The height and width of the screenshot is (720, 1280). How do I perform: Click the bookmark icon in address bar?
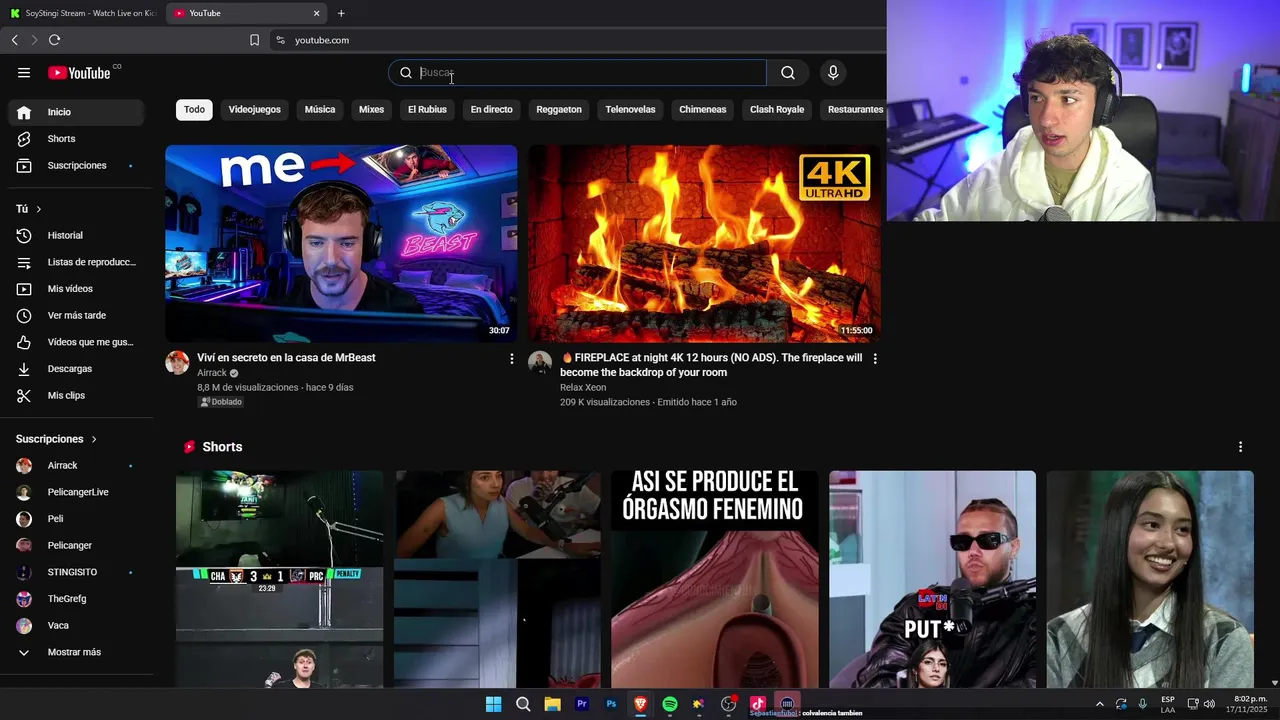tap(254, 40)
